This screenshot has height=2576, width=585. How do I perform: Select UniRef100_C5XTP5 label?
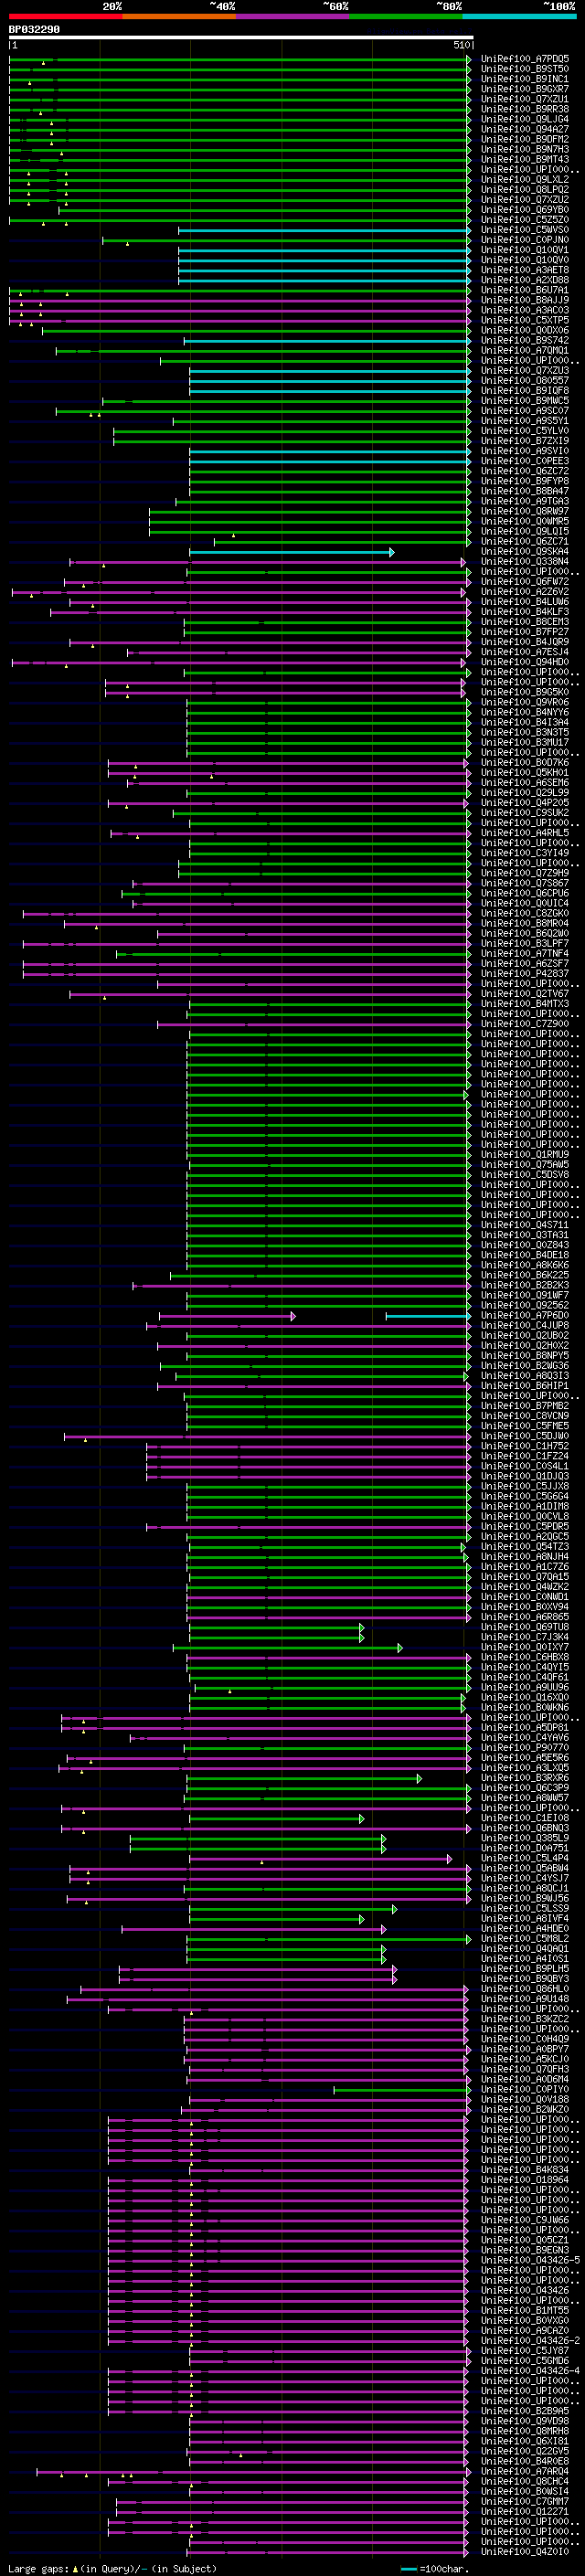[525, 320]
